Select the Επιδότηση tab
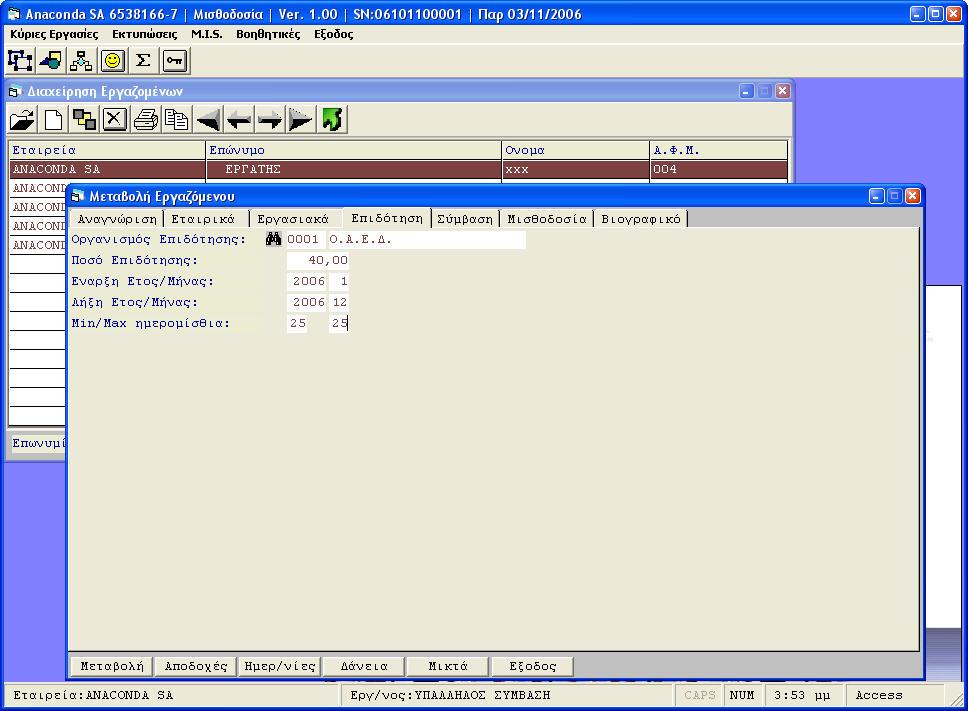The width and height of the screenshot is (968, 711). [x=386, y=218]
